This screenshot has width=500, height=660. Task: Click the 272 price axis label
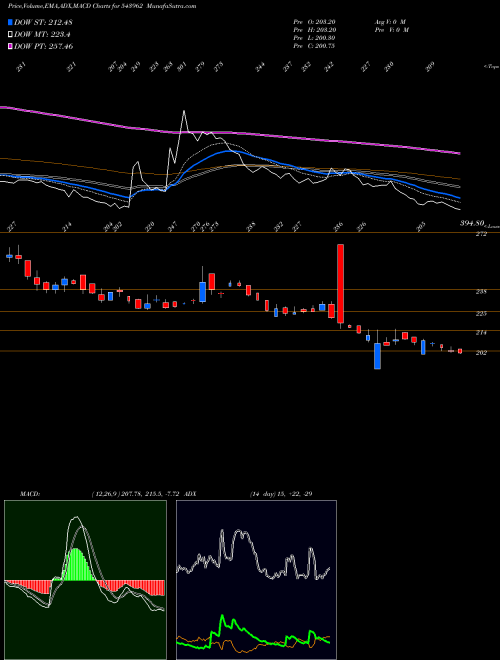(481, 234)
